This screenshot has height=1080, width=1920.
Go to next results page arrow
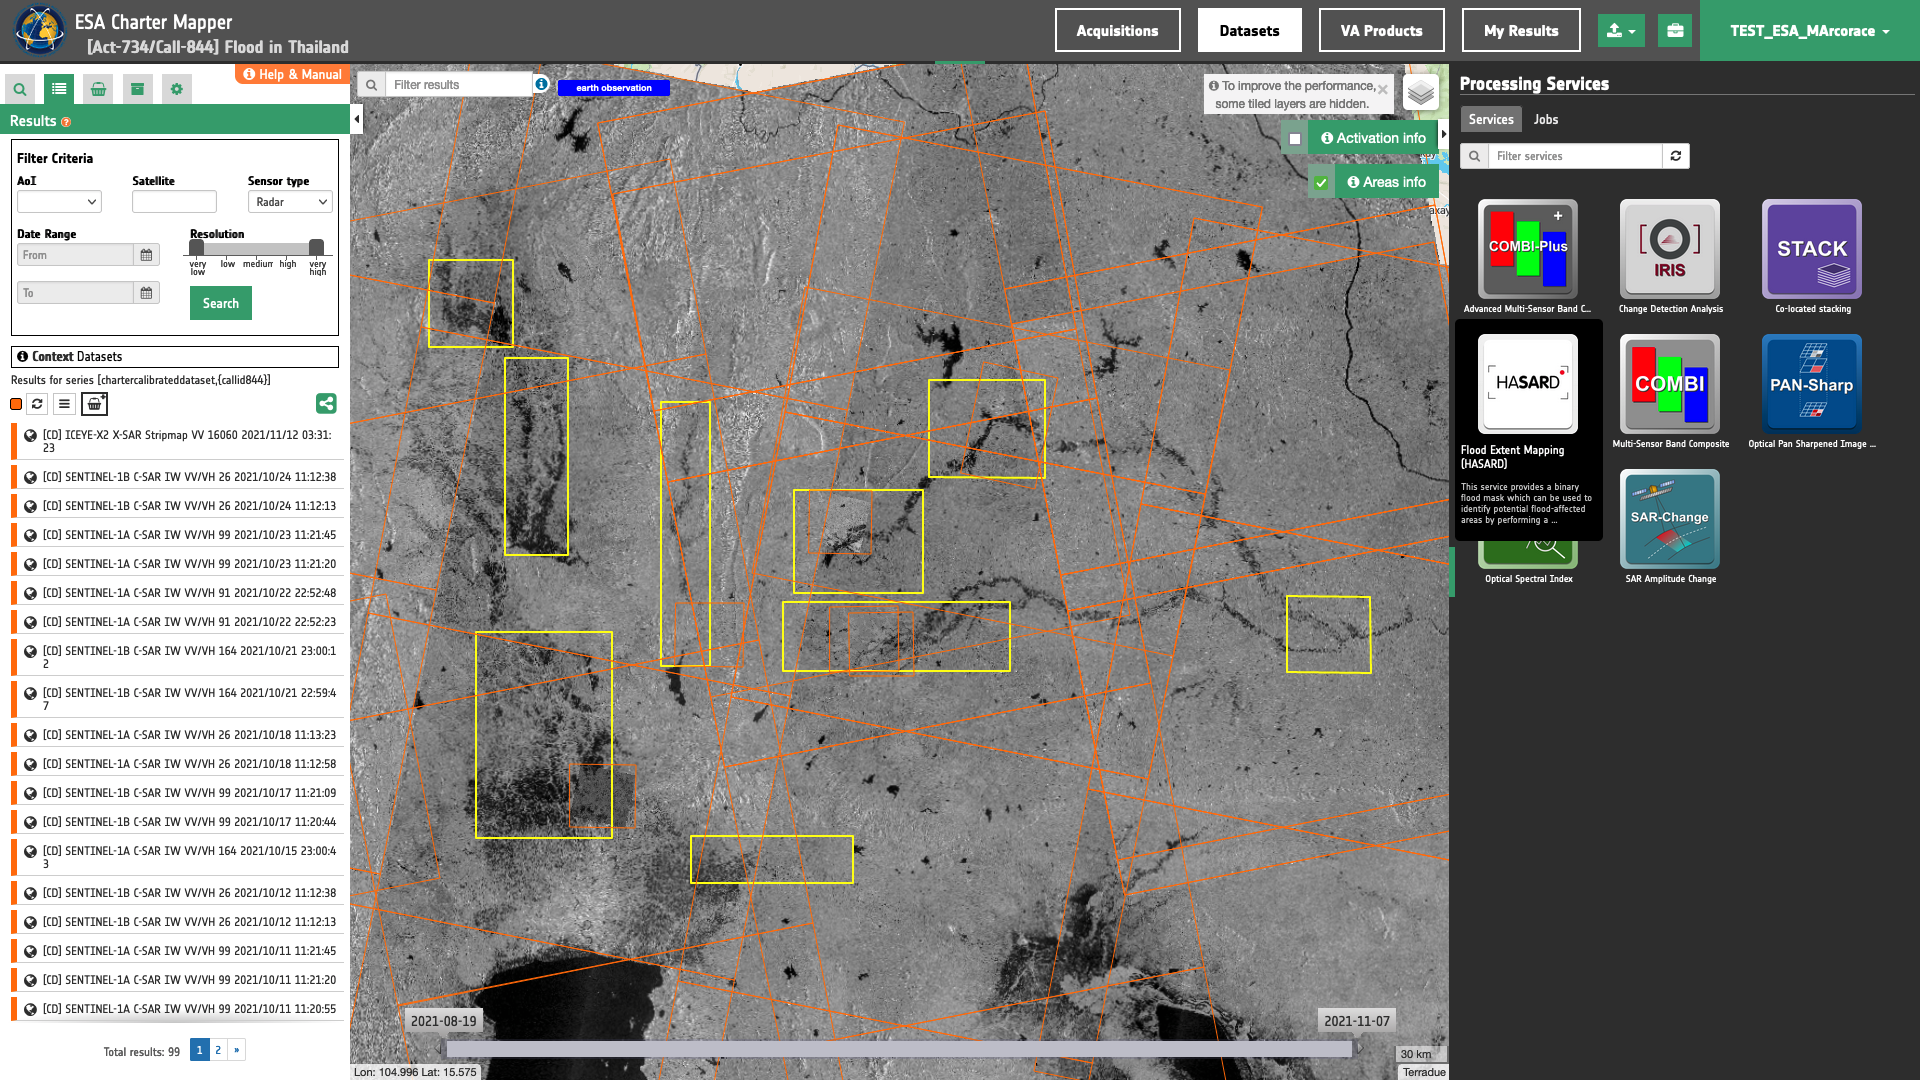(x=237, y=1050)
